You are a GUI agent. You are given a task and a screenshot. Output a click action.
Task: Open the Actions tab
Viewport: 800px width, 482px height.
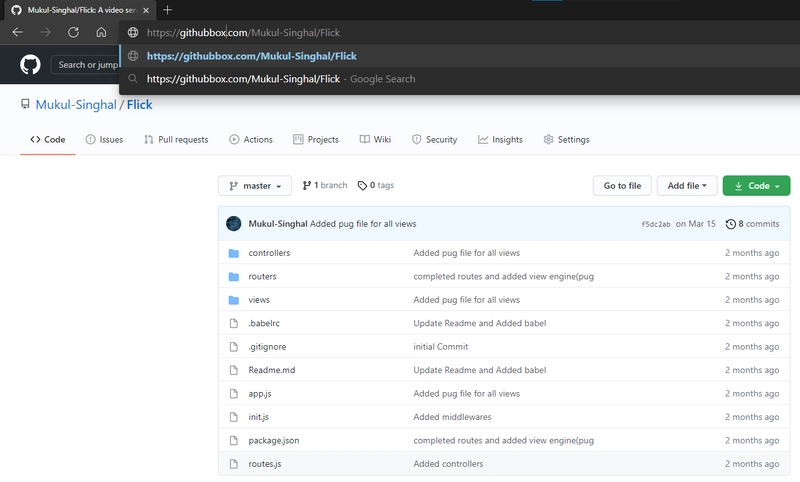[251, 139]
